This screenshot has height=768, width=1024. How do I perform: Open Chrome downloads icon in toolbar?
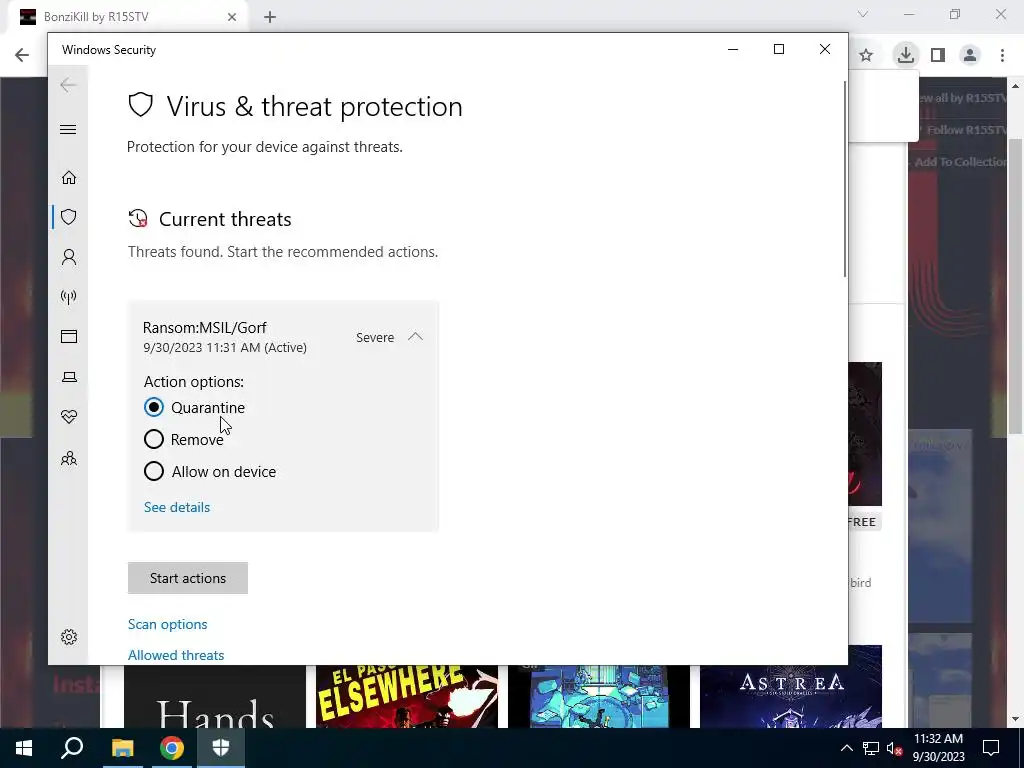pyautogui.click(x=906, y=55)
